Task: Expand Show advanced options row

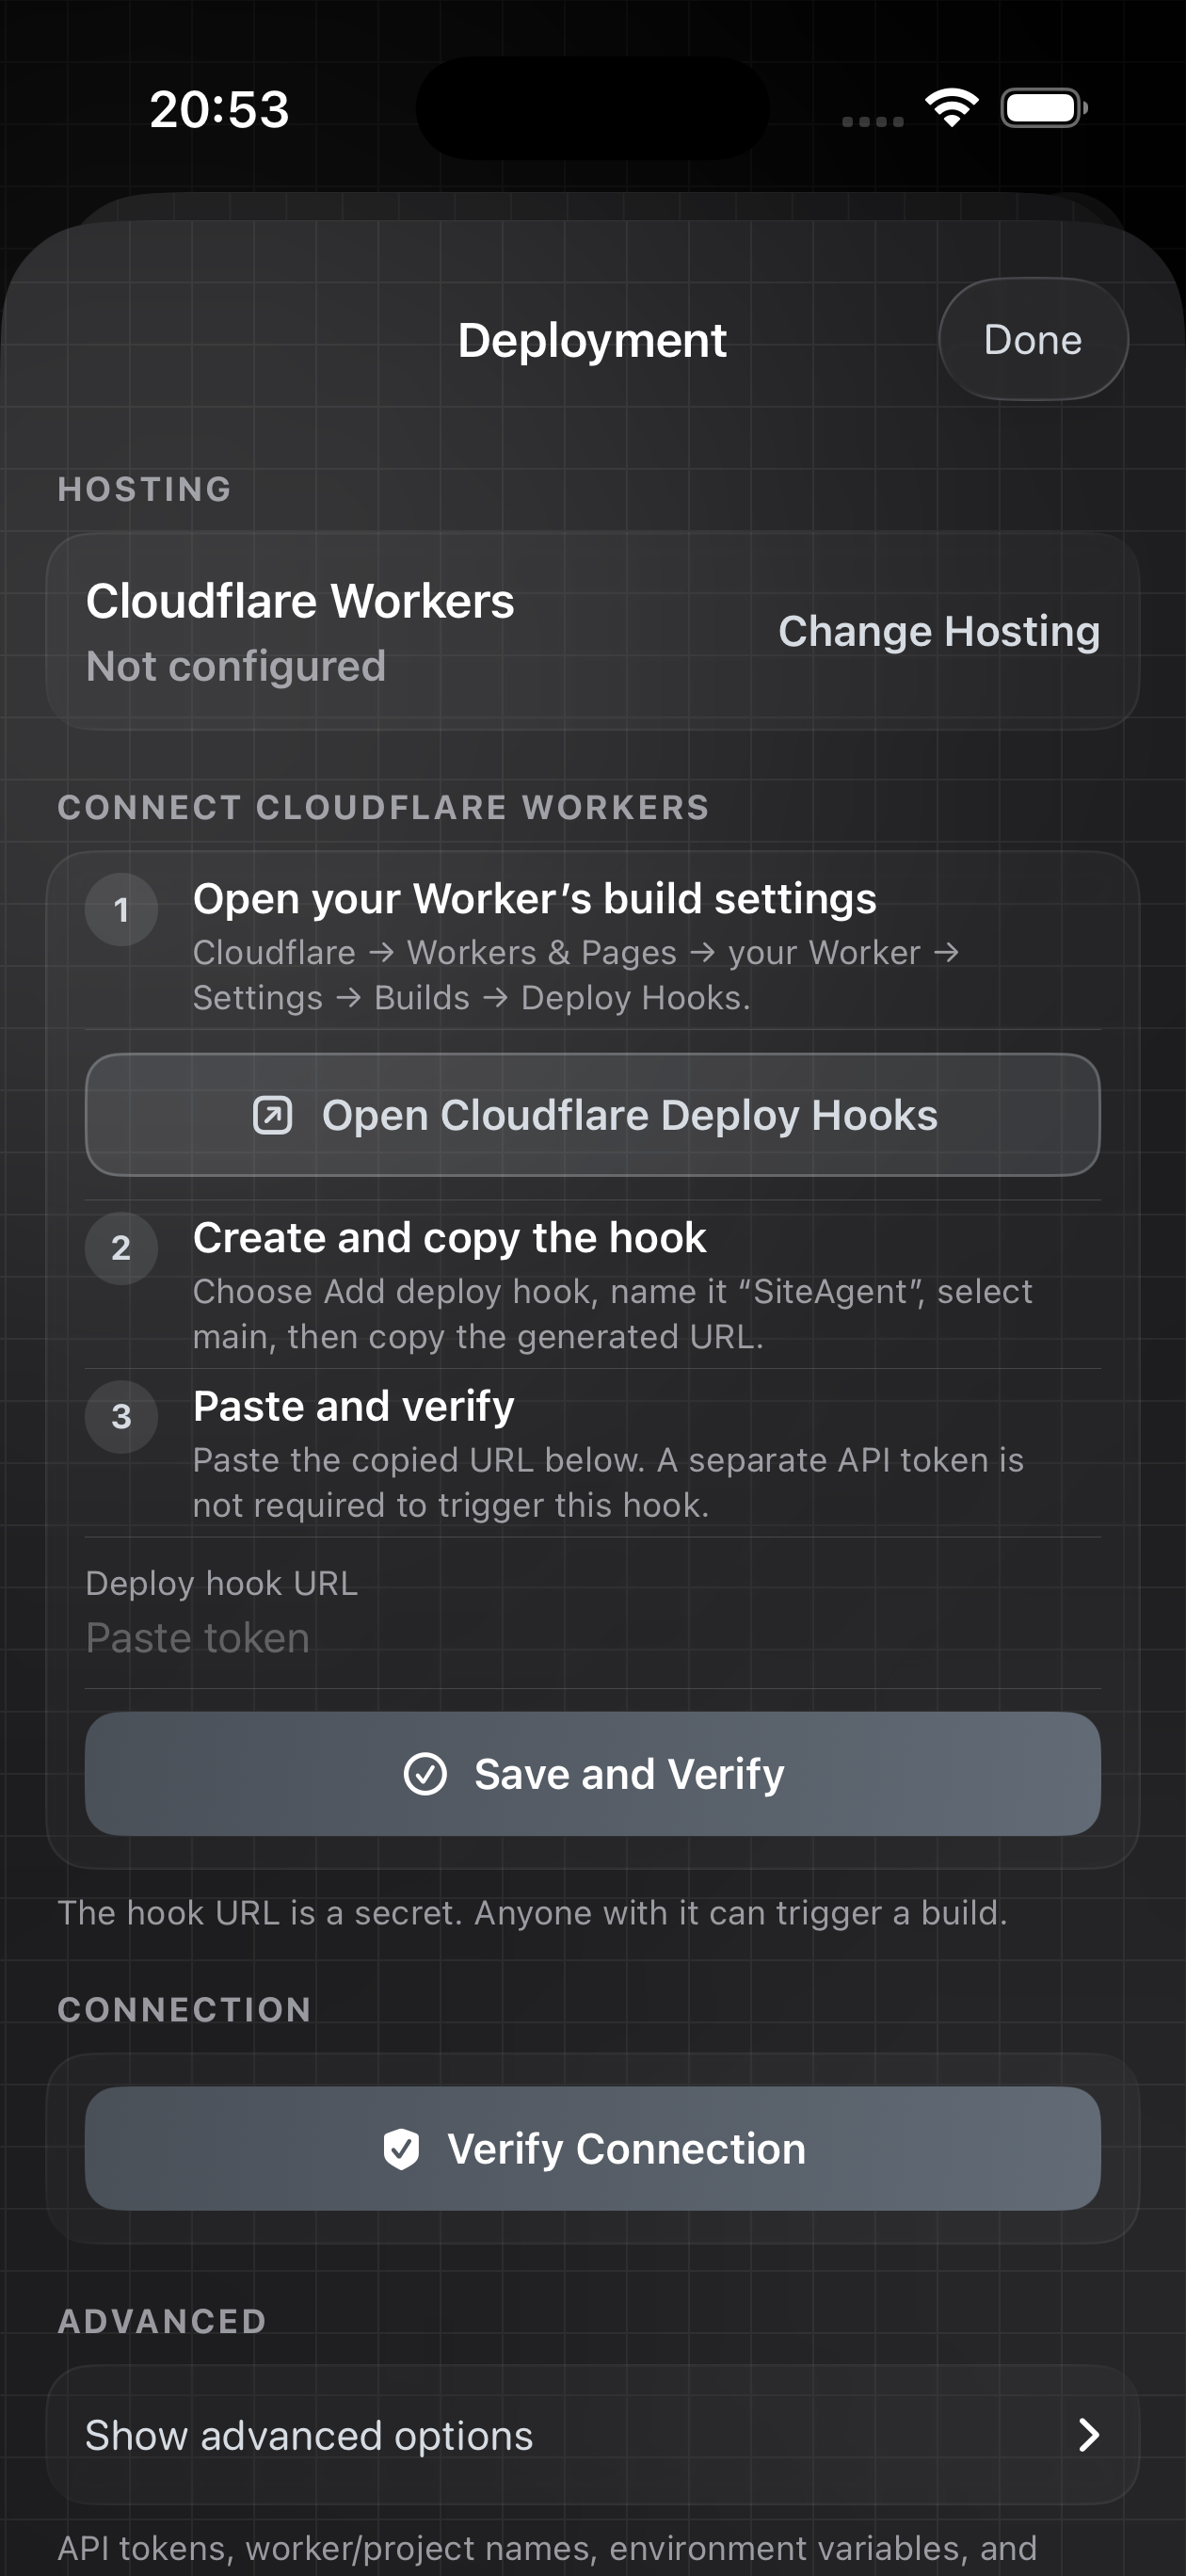Action: (x=593, y=2435)
